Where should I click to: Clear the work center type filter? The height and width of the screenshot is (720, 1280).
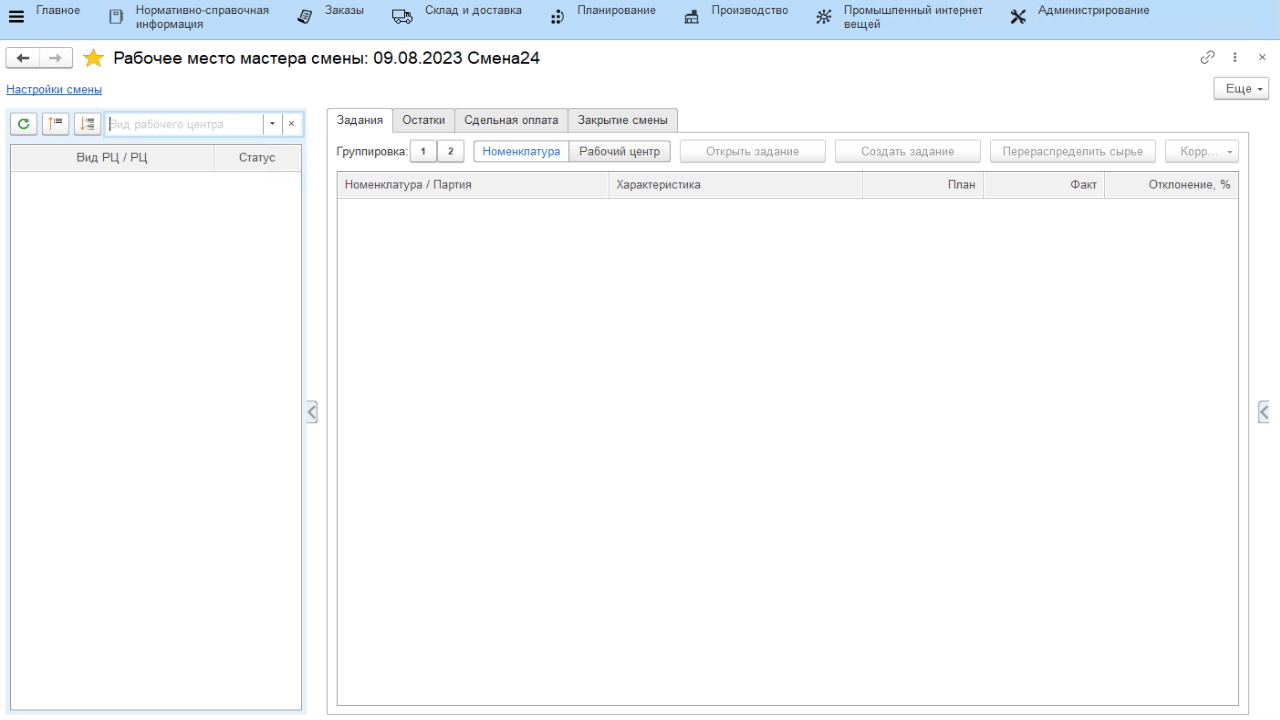(x=291, y=124)
